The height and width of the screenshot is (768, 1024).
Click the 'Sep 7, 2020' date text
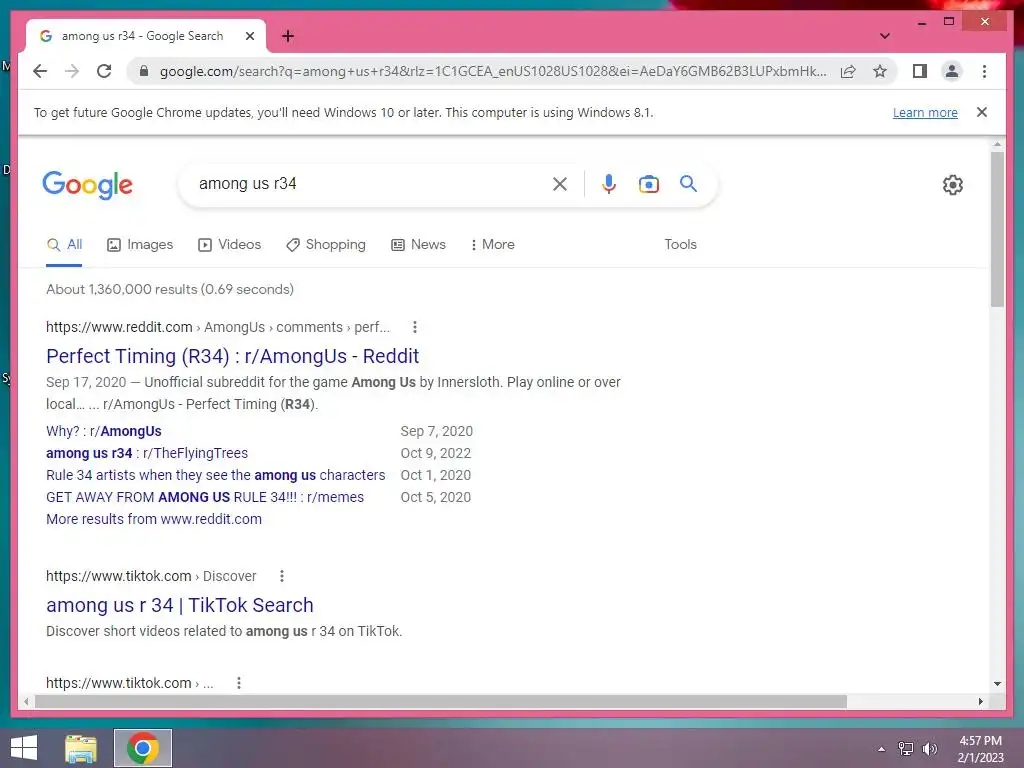436,431
